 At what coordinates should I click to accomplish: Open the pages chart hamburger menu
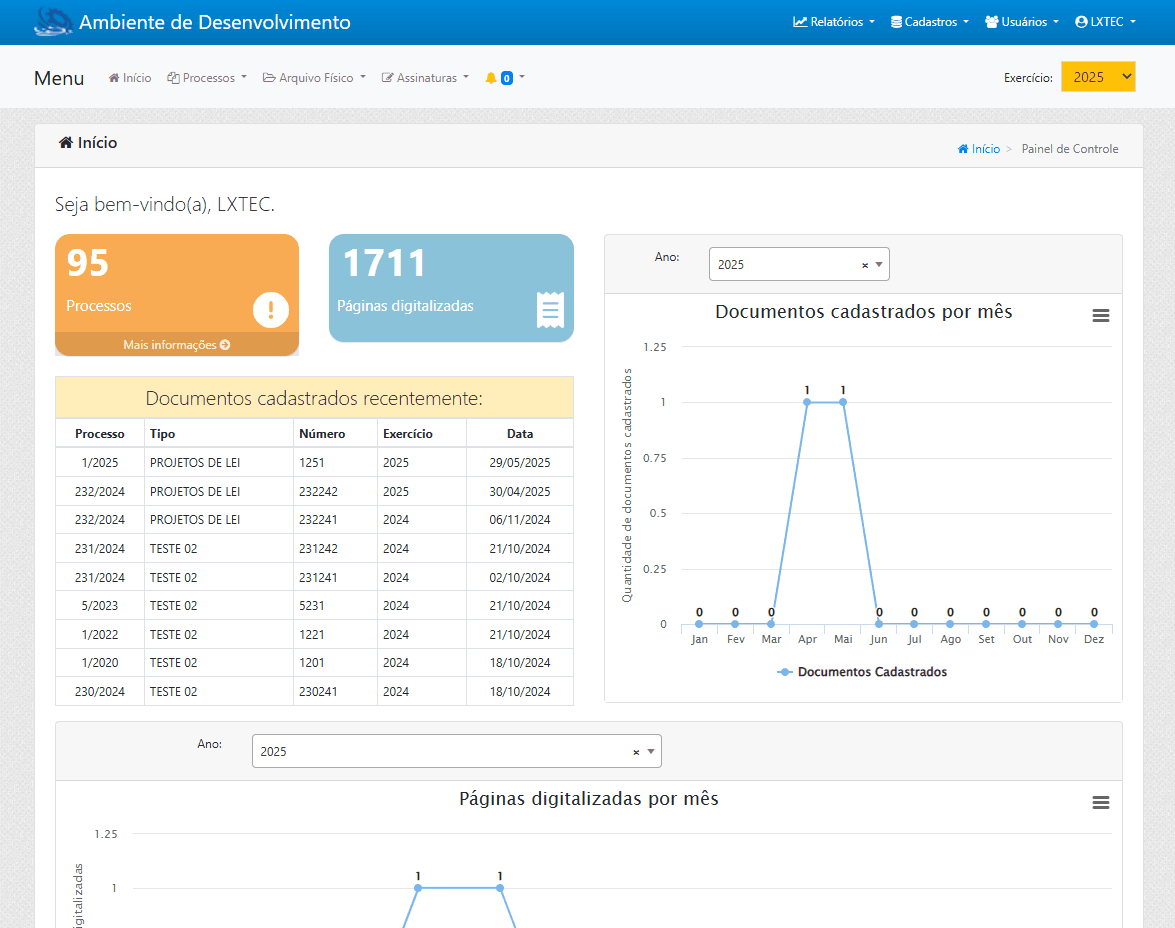(1100, 803)
